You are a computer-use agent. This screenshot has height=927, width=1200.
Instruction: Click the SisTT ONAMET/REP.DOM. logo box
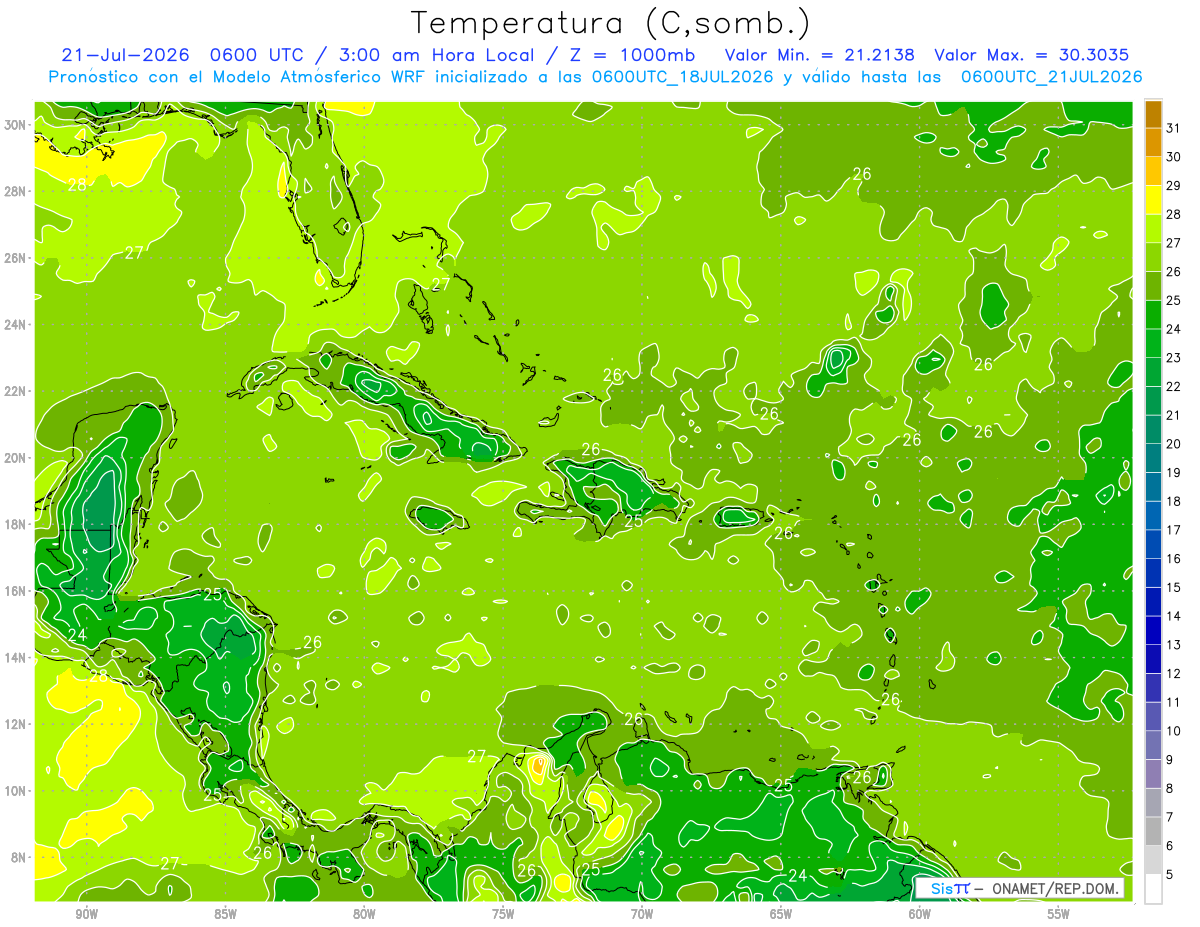coord(1020,888)
